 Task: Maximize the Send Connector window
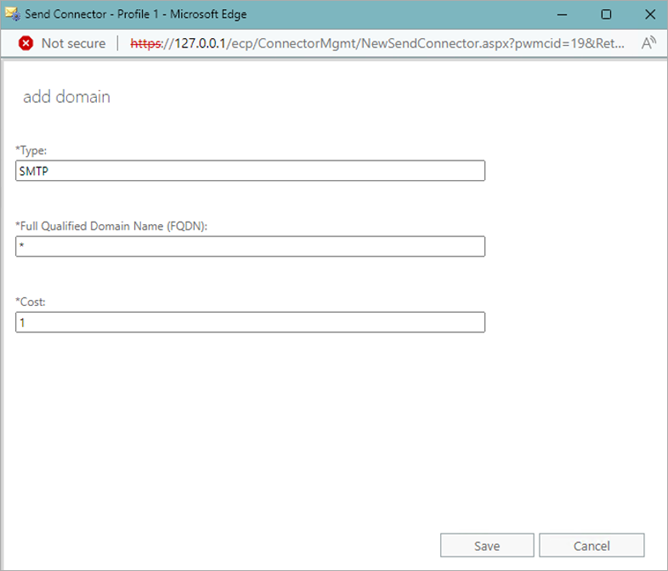[x=606, y=15]
